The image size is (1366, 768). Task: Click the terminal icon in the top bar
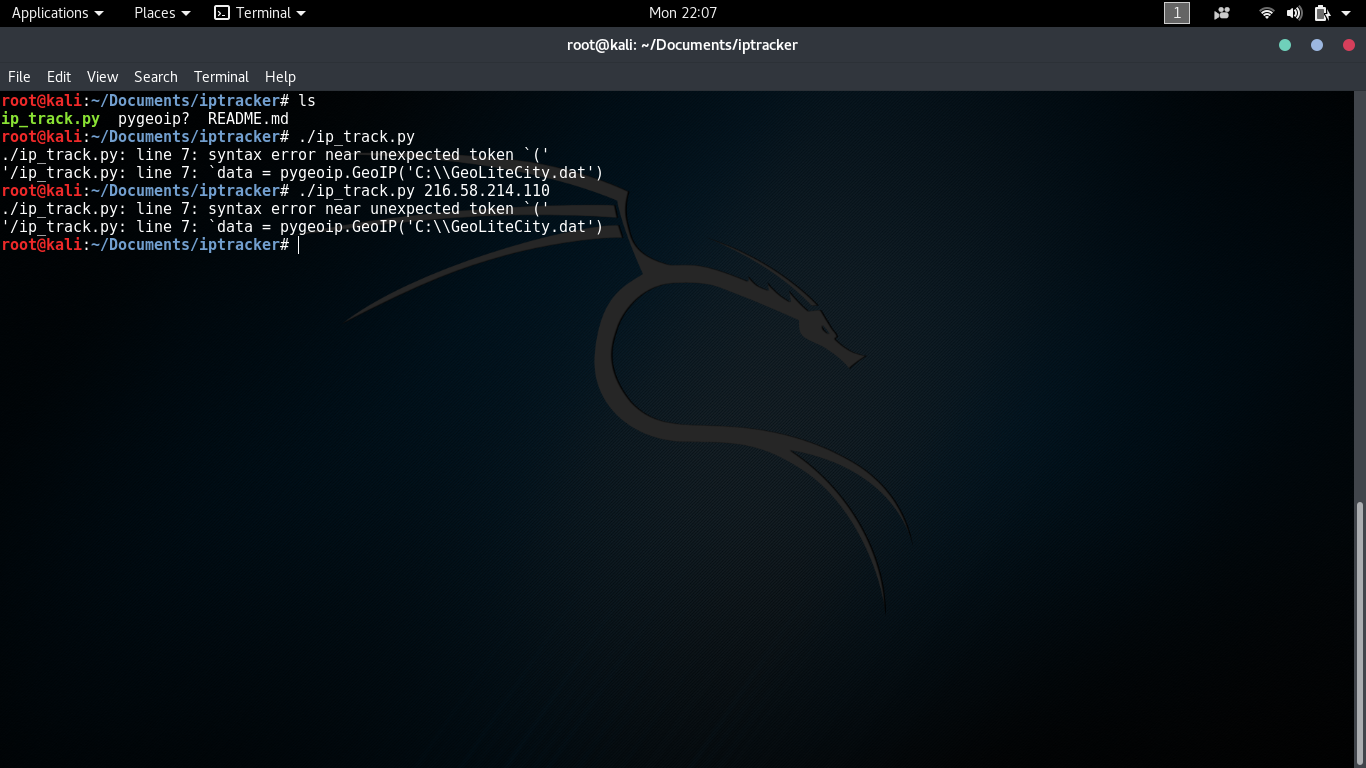coord(222,13)
